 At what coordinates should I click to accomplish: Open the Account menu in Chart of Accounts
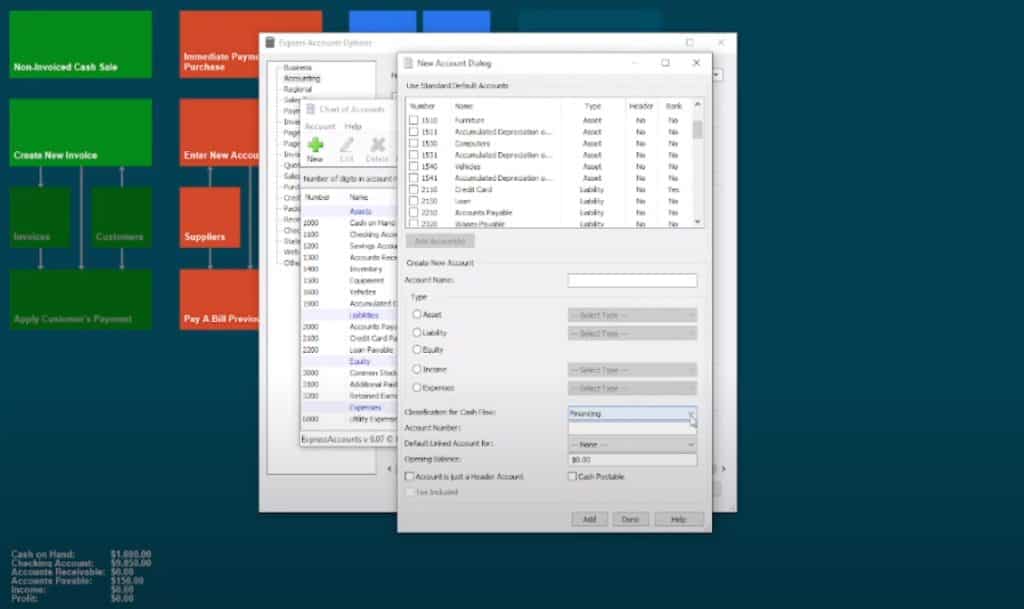[x=320, y=127]
